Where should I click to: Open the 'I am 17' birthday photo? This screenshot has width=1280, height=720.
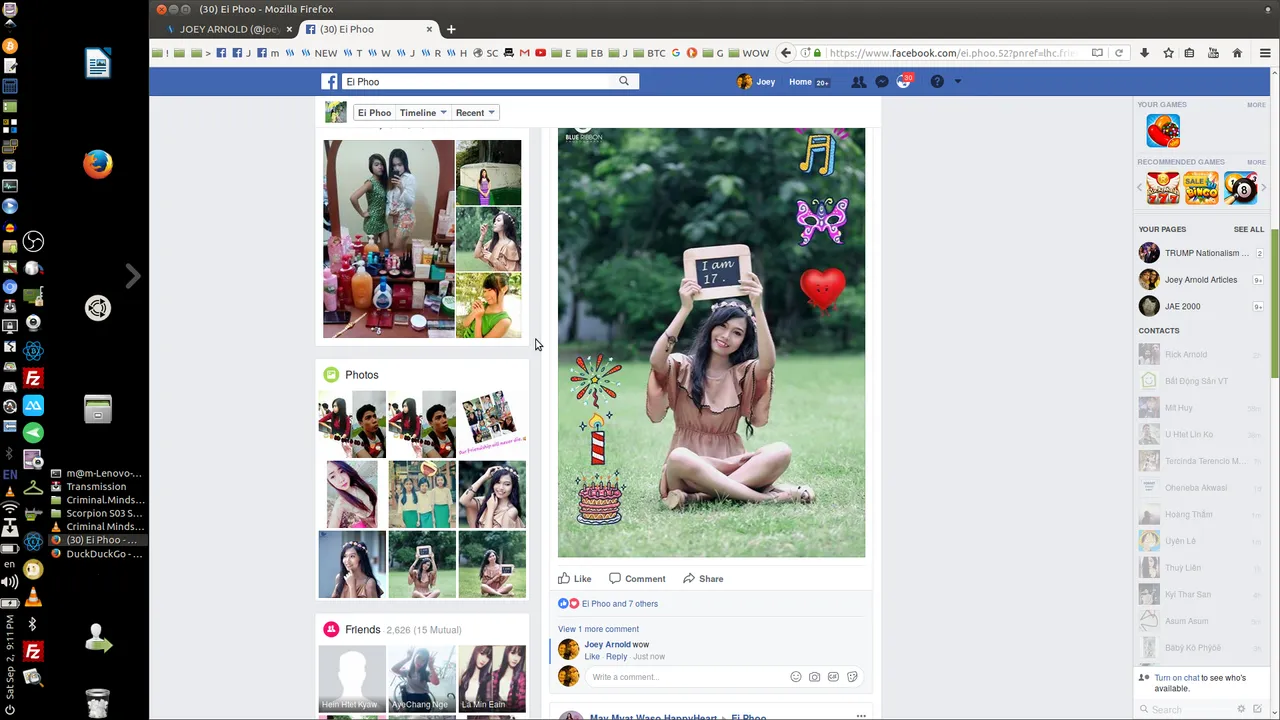coord(711,342)
